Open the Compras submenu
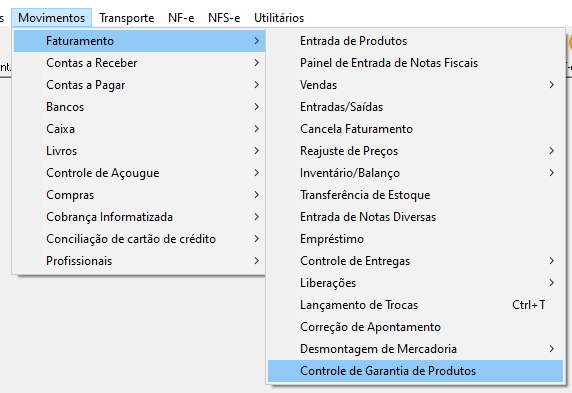Image resolution: width=572 pixels, height=393 pixels. pos(139,195)
